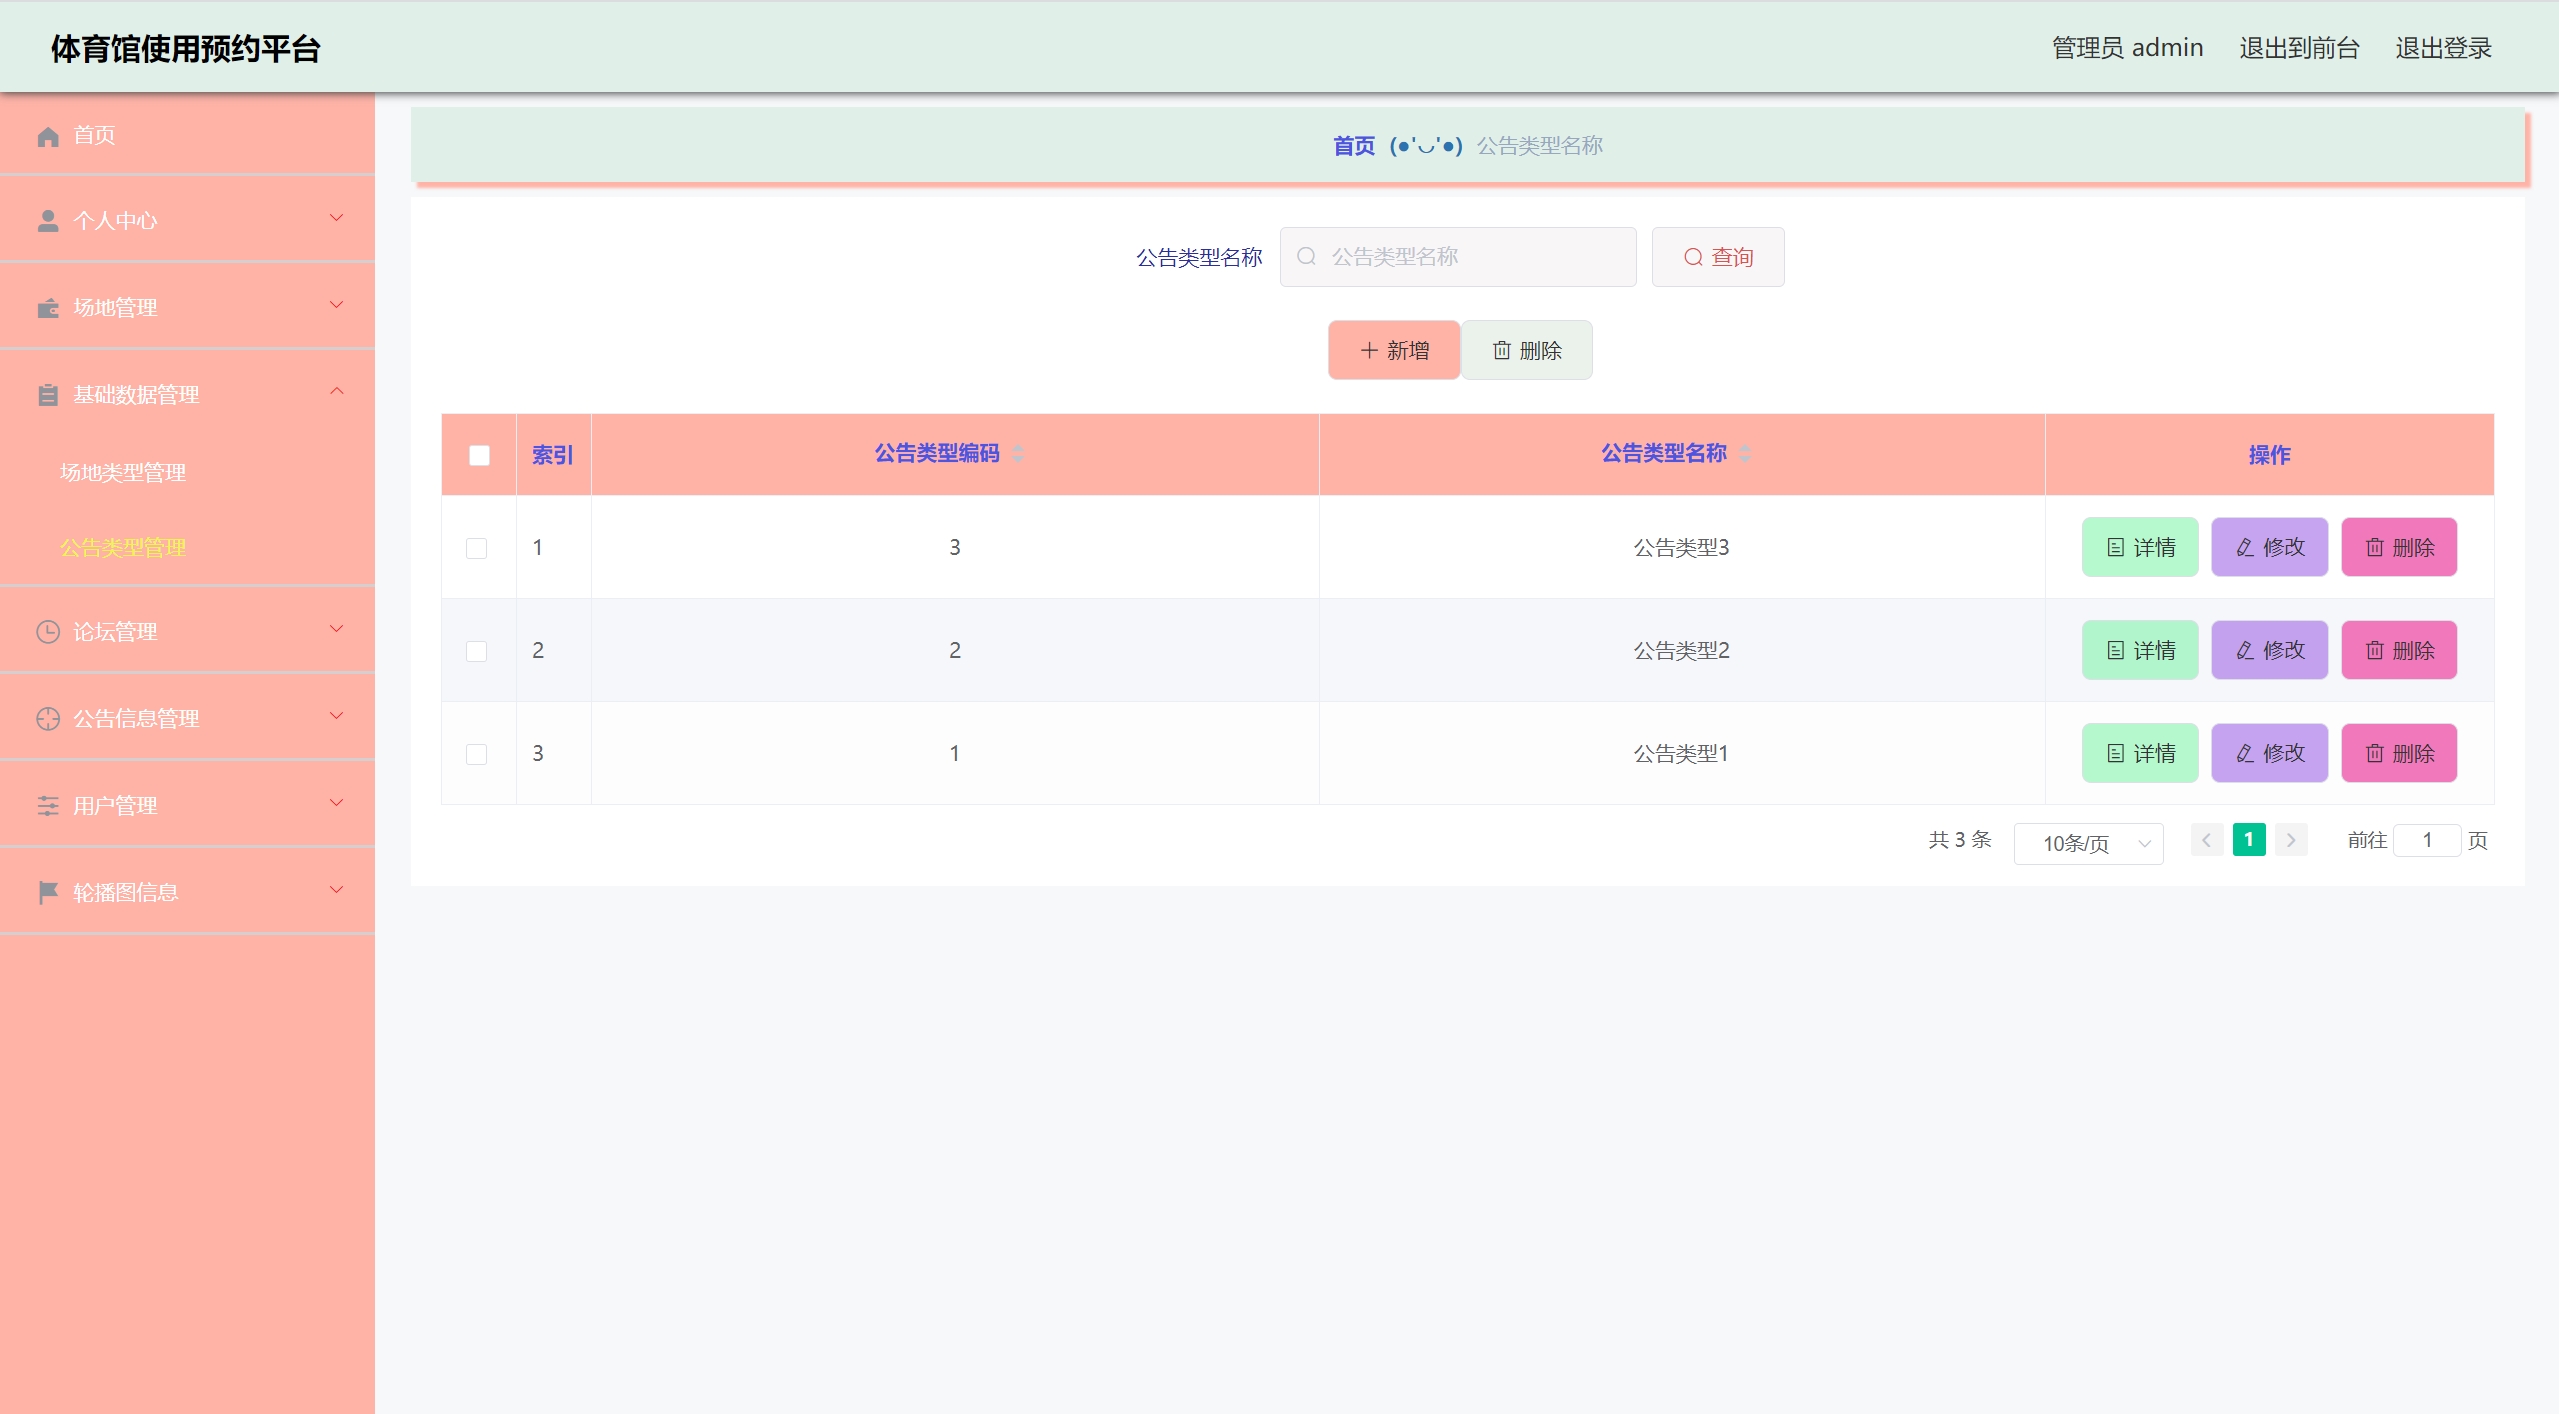
Task: Click the clock icon beside 论坛管理
Action: [47, 632]
